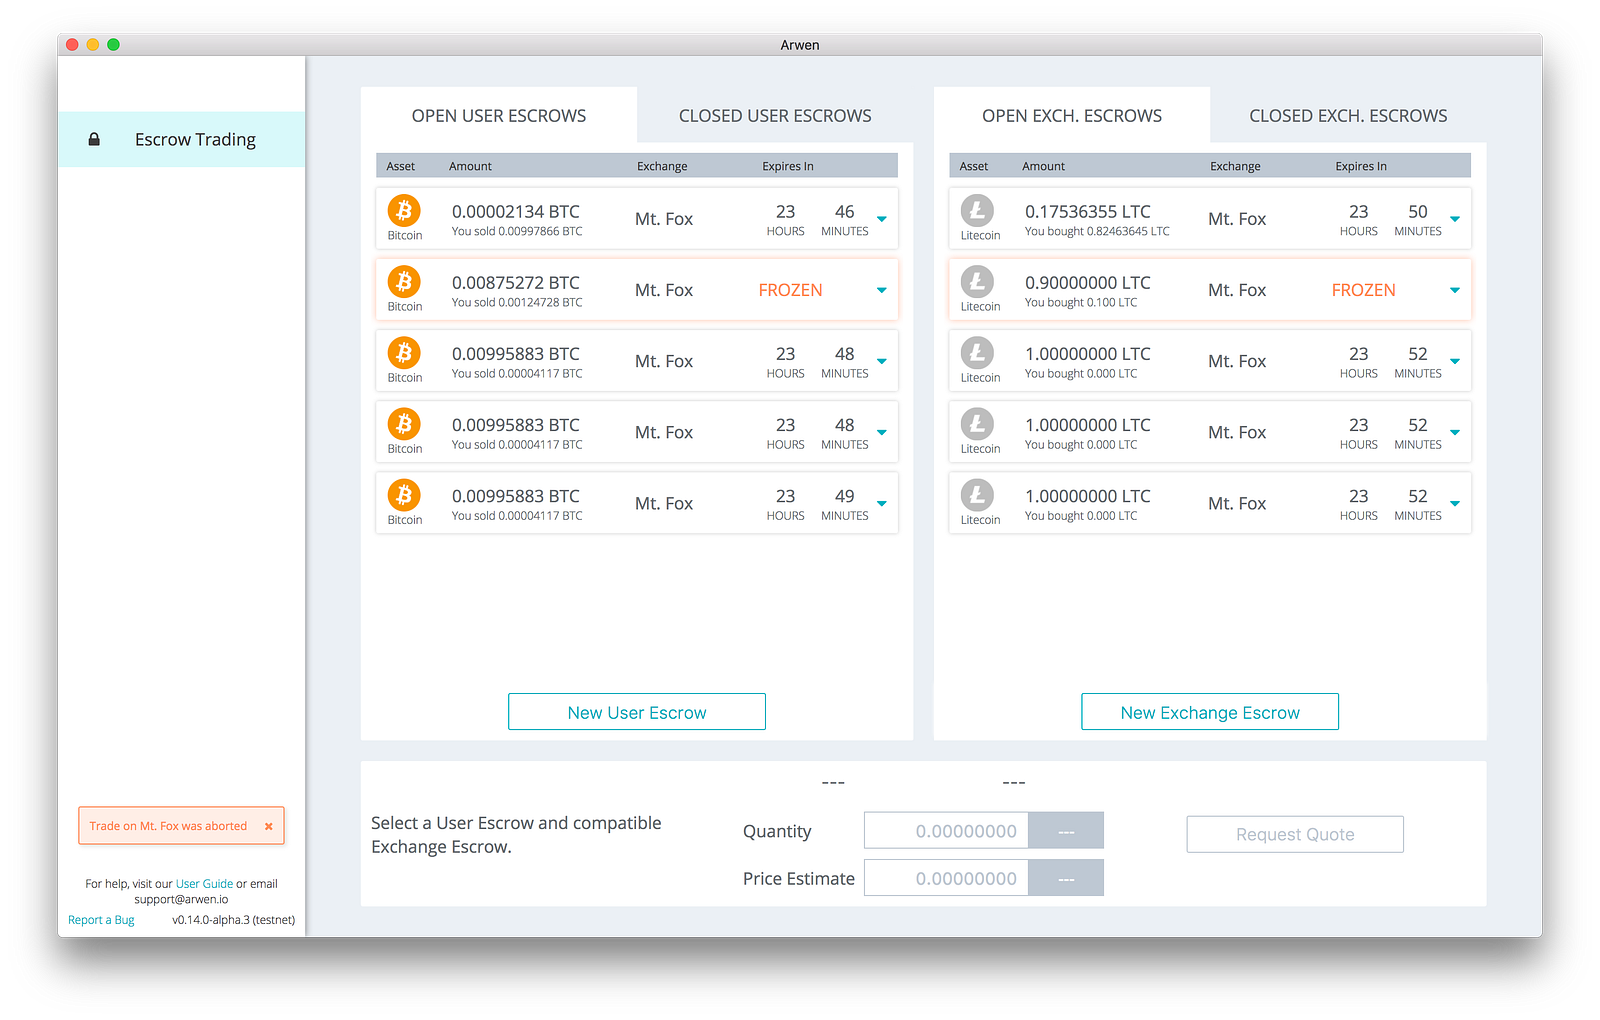Expand the 0.17536355 LTC escrow row
Viewport: 1600px width, 1020px height.
1455,219
